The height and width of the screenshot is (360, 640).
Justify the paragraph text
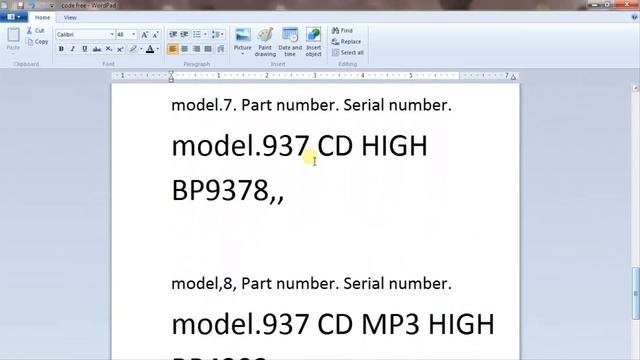pos(208,49)
